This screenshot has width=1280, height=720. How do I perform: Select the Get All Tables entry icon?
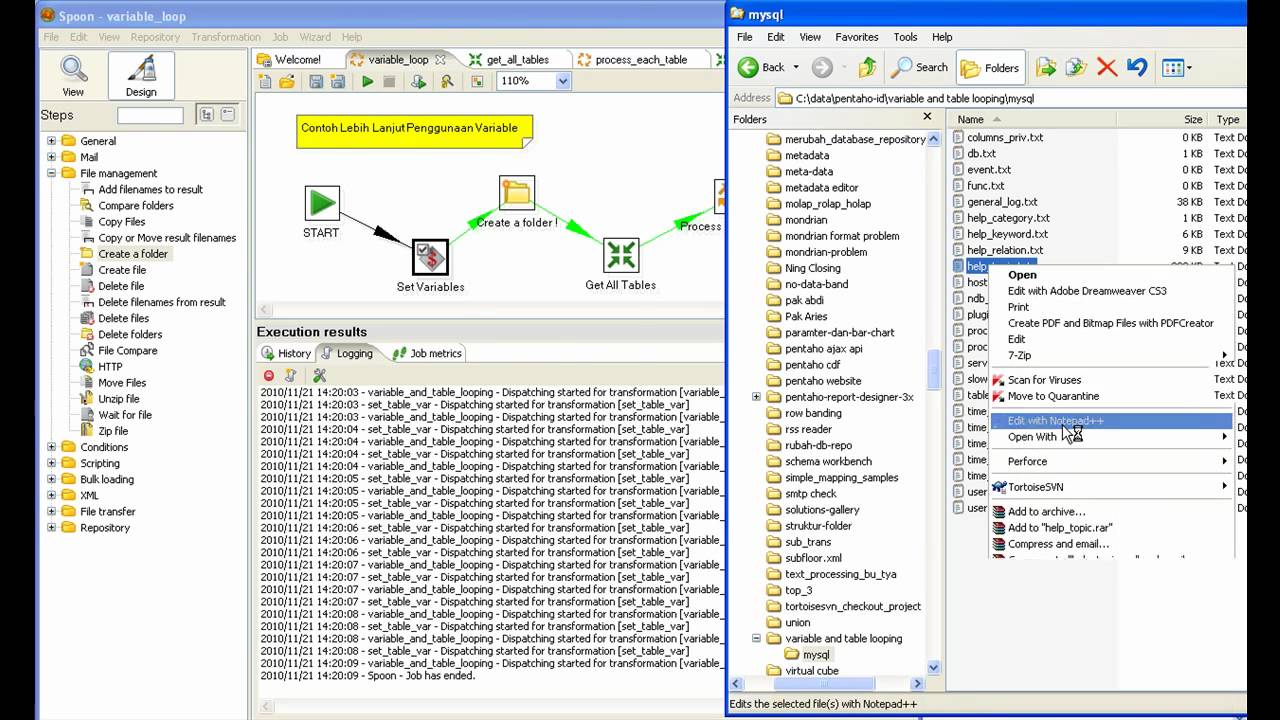coord(621,255)
